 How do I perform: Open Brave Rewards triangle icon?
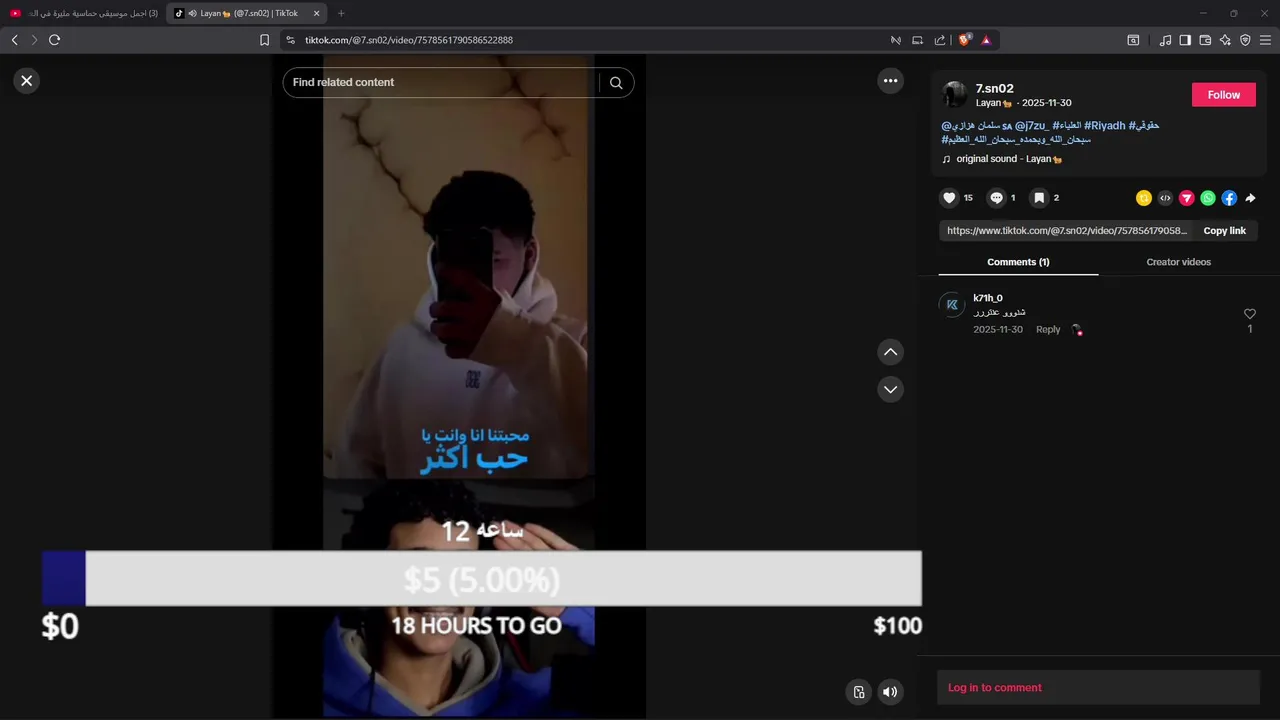click(x=986, y=40)
